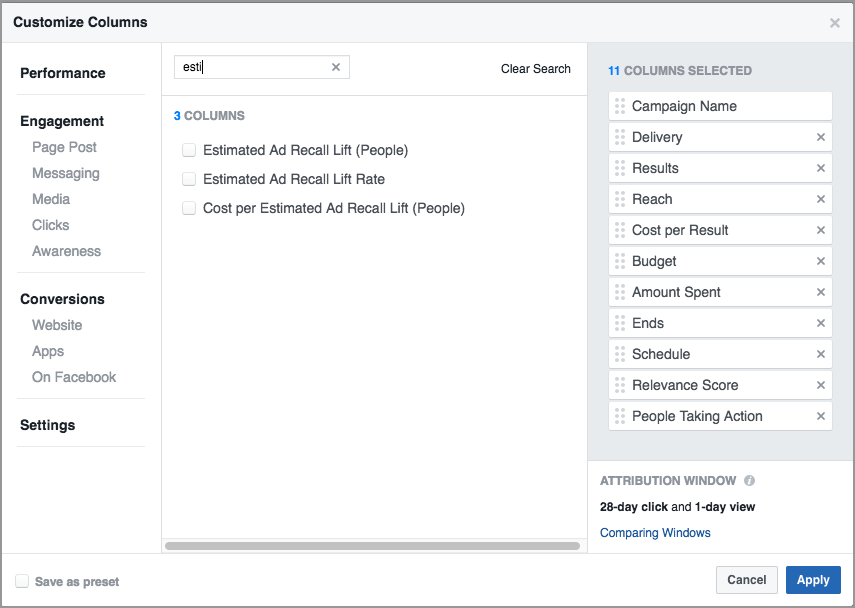Click inside the column search input field
This screenshot has height=608, width=855.
[255, 67]
